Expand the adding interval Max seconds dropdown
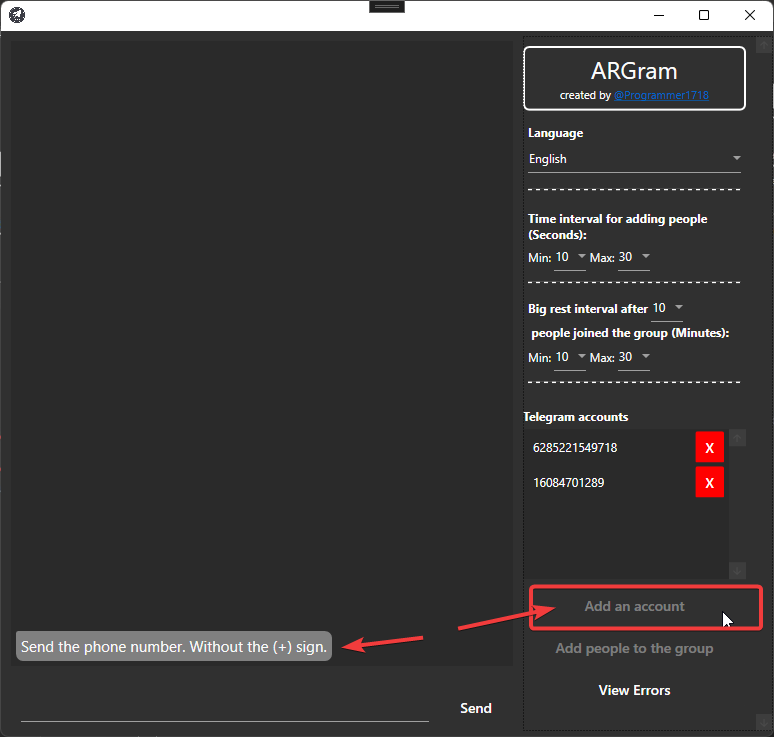Image resolution: width=774 pixels, height=737 pixels. point(634,257)
